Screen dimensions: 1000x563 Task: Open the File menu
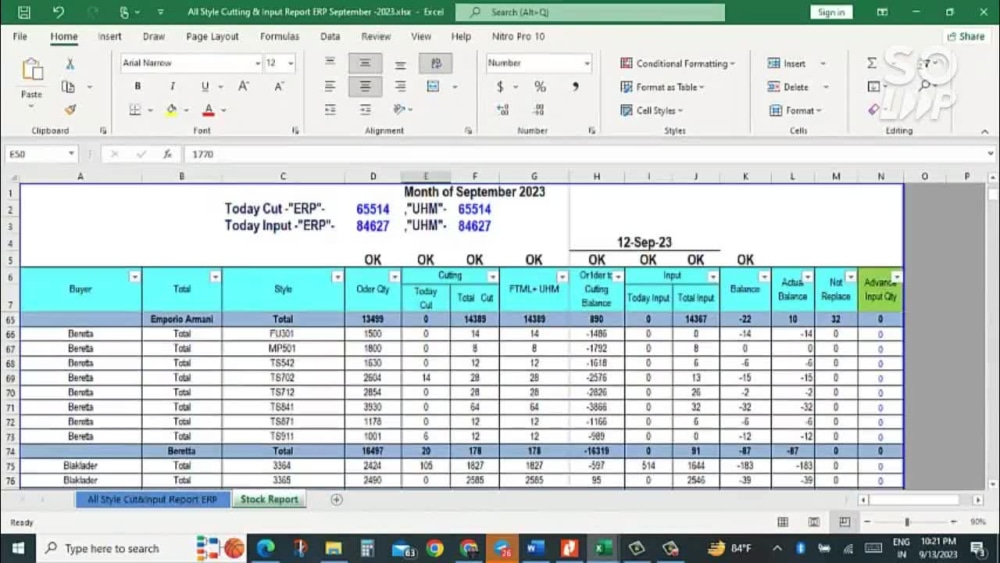(x=20, y=36)
